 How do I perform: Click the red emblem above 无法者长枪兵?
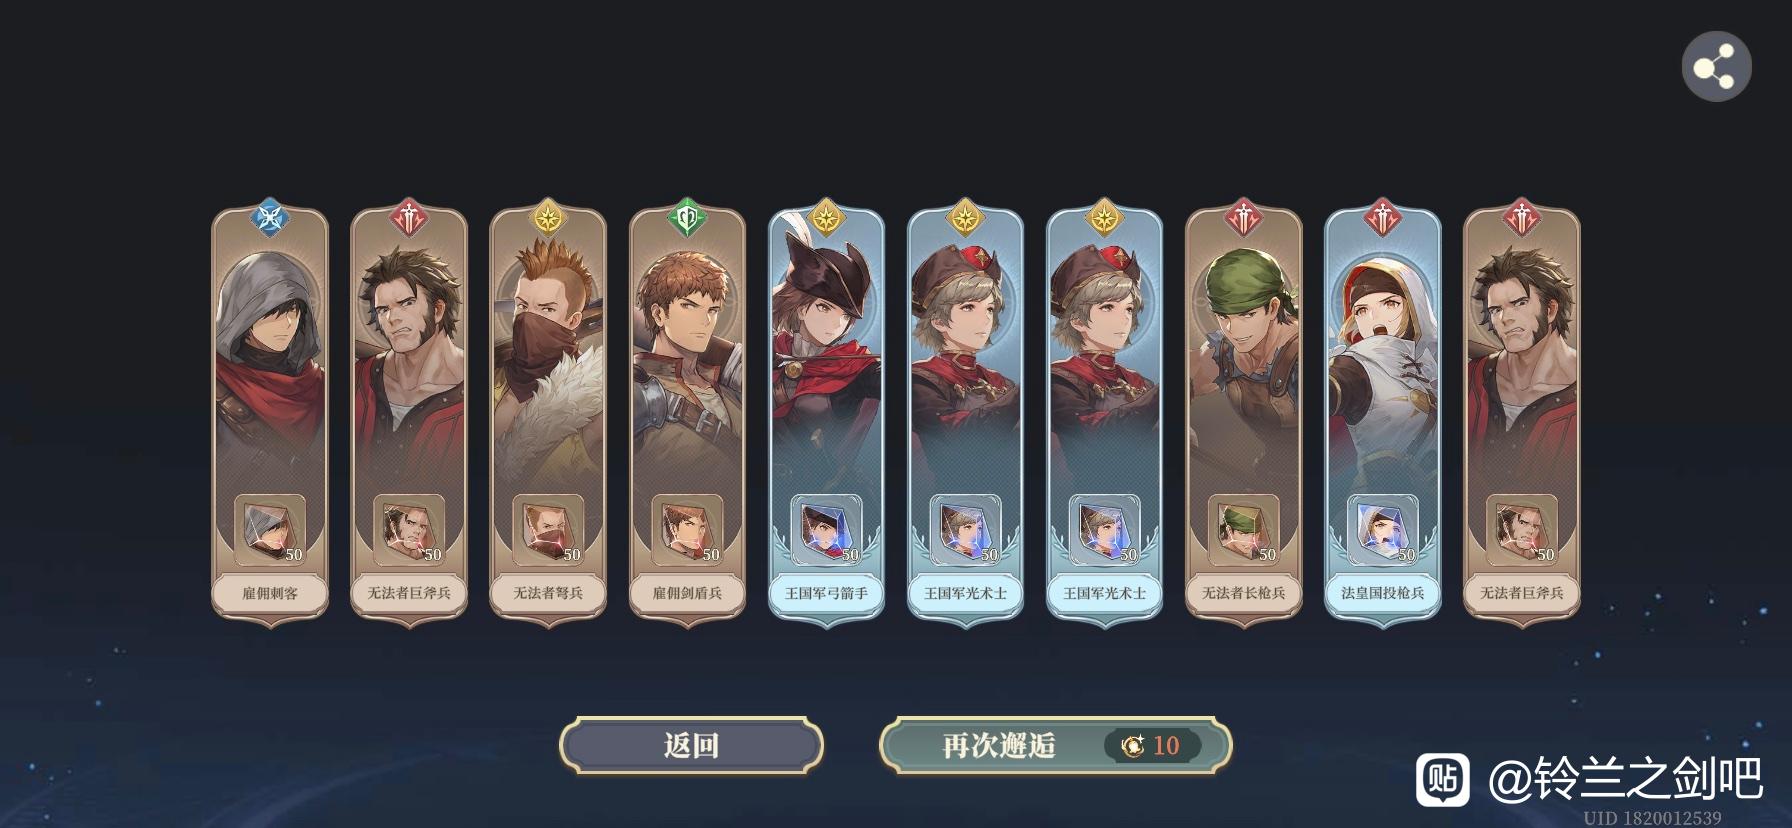[1244, 217]
